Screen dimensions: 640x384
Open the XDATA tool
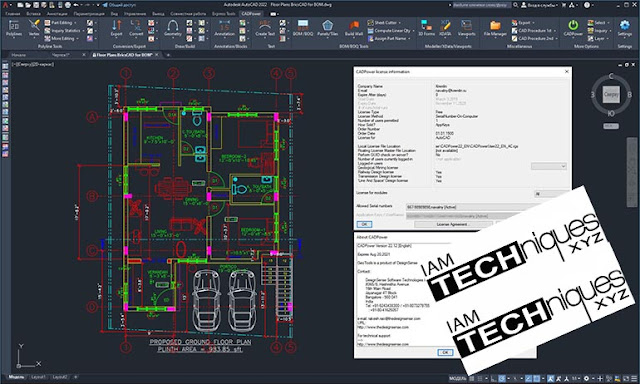(445, 28)
